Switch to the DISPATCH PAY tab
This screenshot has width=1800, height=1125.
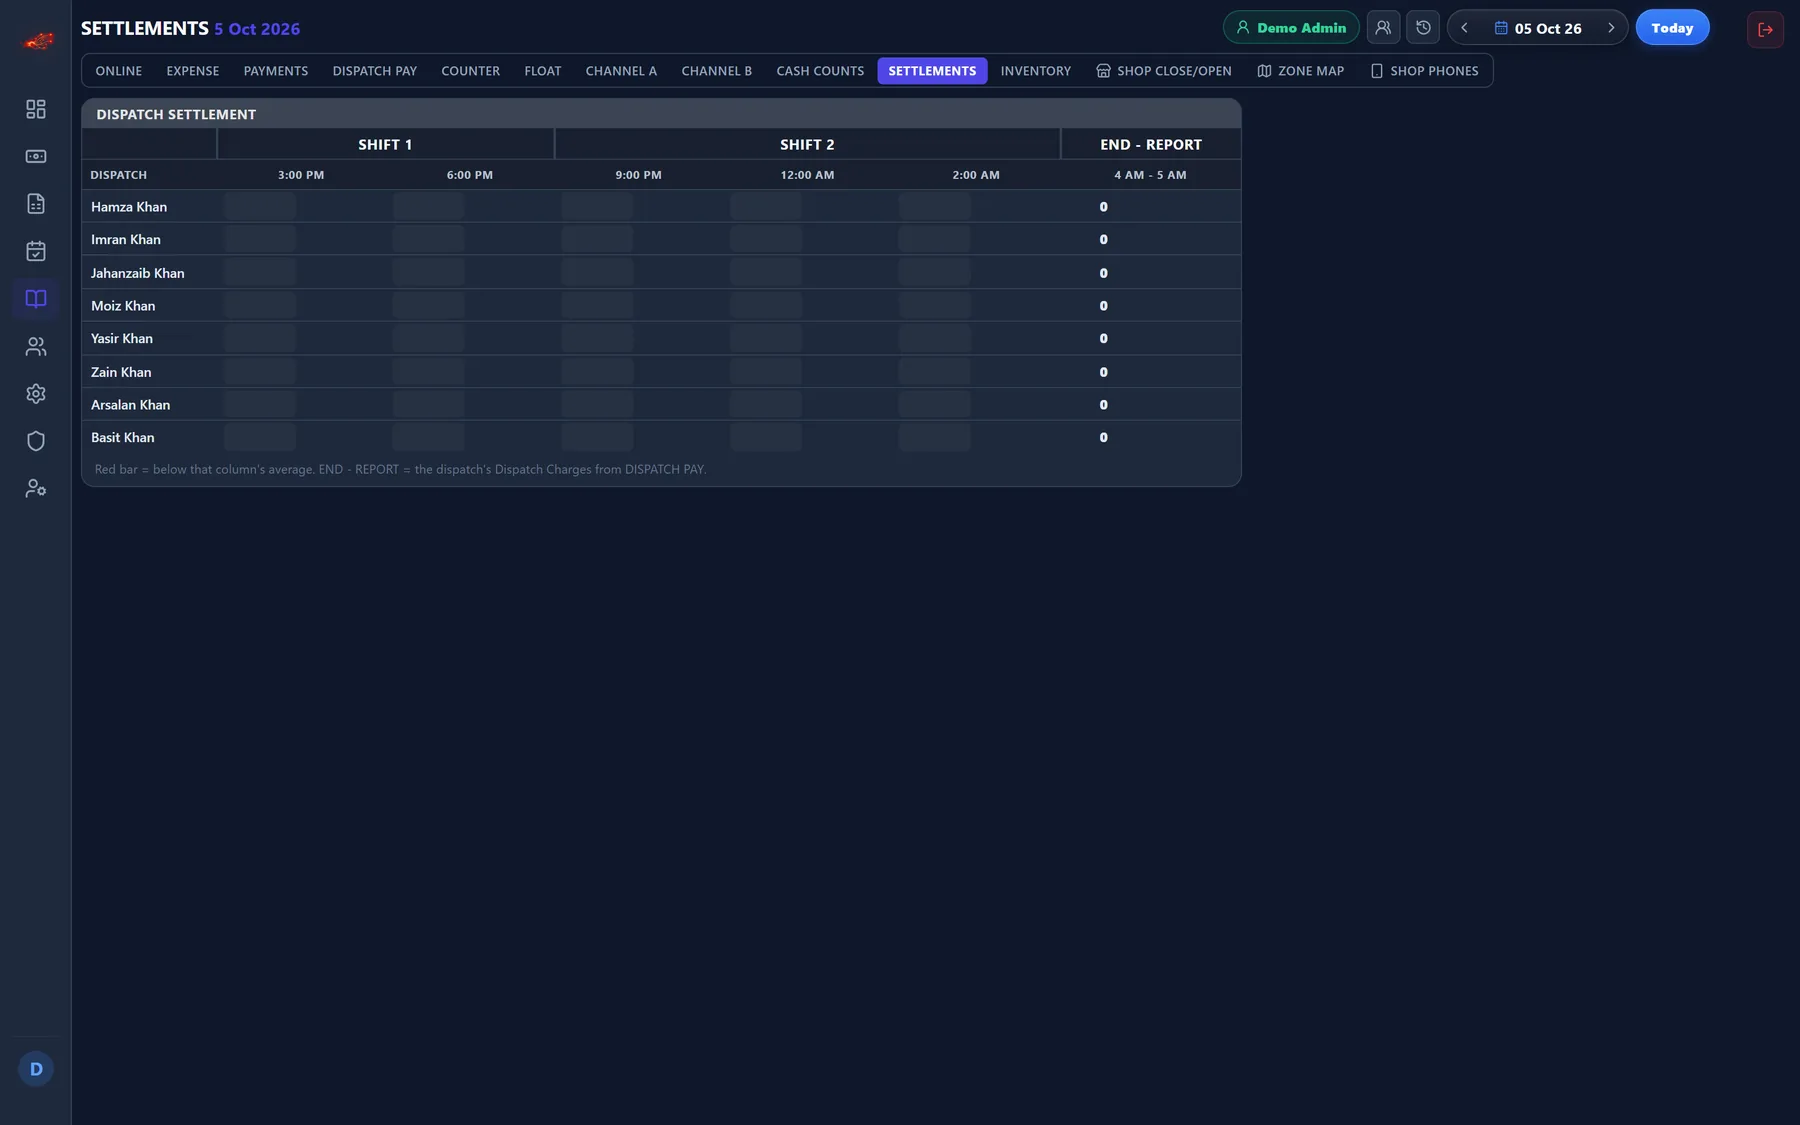pyautogui.click(x=375, y=71)
